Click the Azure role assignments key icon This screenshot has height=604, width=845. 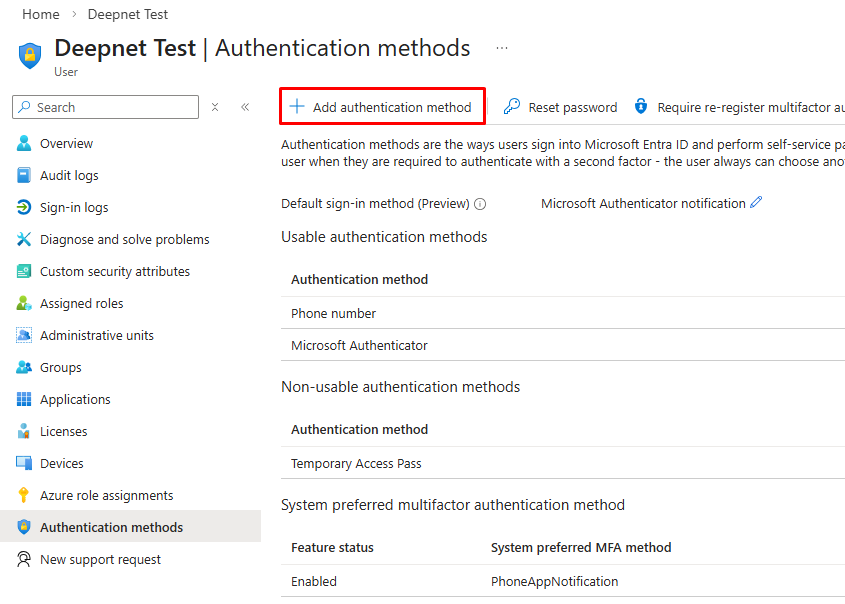(x=24, y=496)
